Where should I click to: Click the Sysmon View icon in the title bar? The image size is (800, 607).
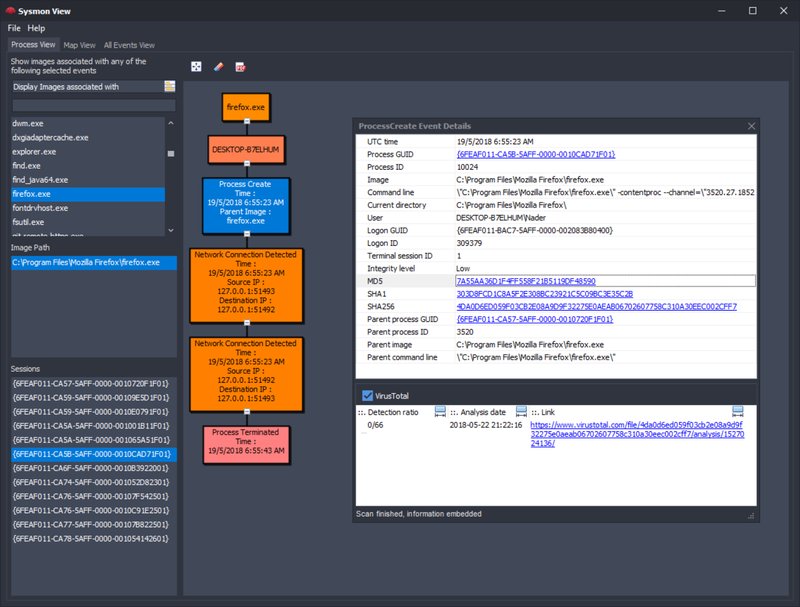click(x=12, y=11)
